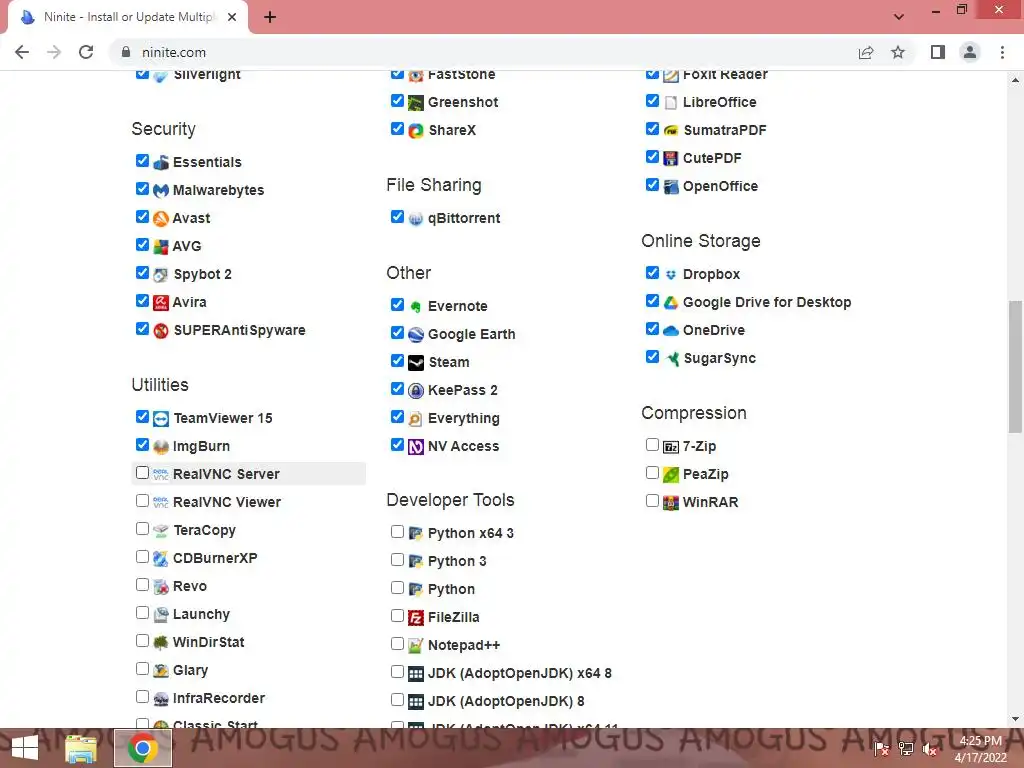Open the Windows Start menu
Screen dimensions: 1024x768
25,748
